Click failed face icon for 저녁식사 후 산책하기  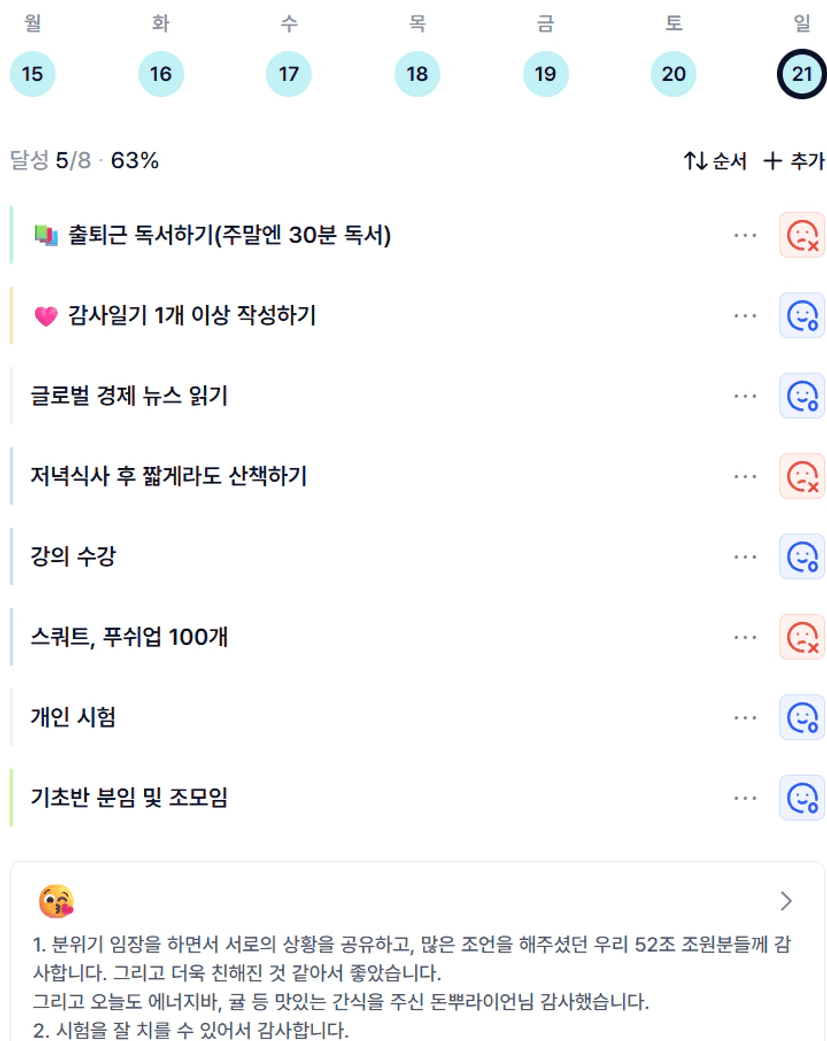pos(802,476)
